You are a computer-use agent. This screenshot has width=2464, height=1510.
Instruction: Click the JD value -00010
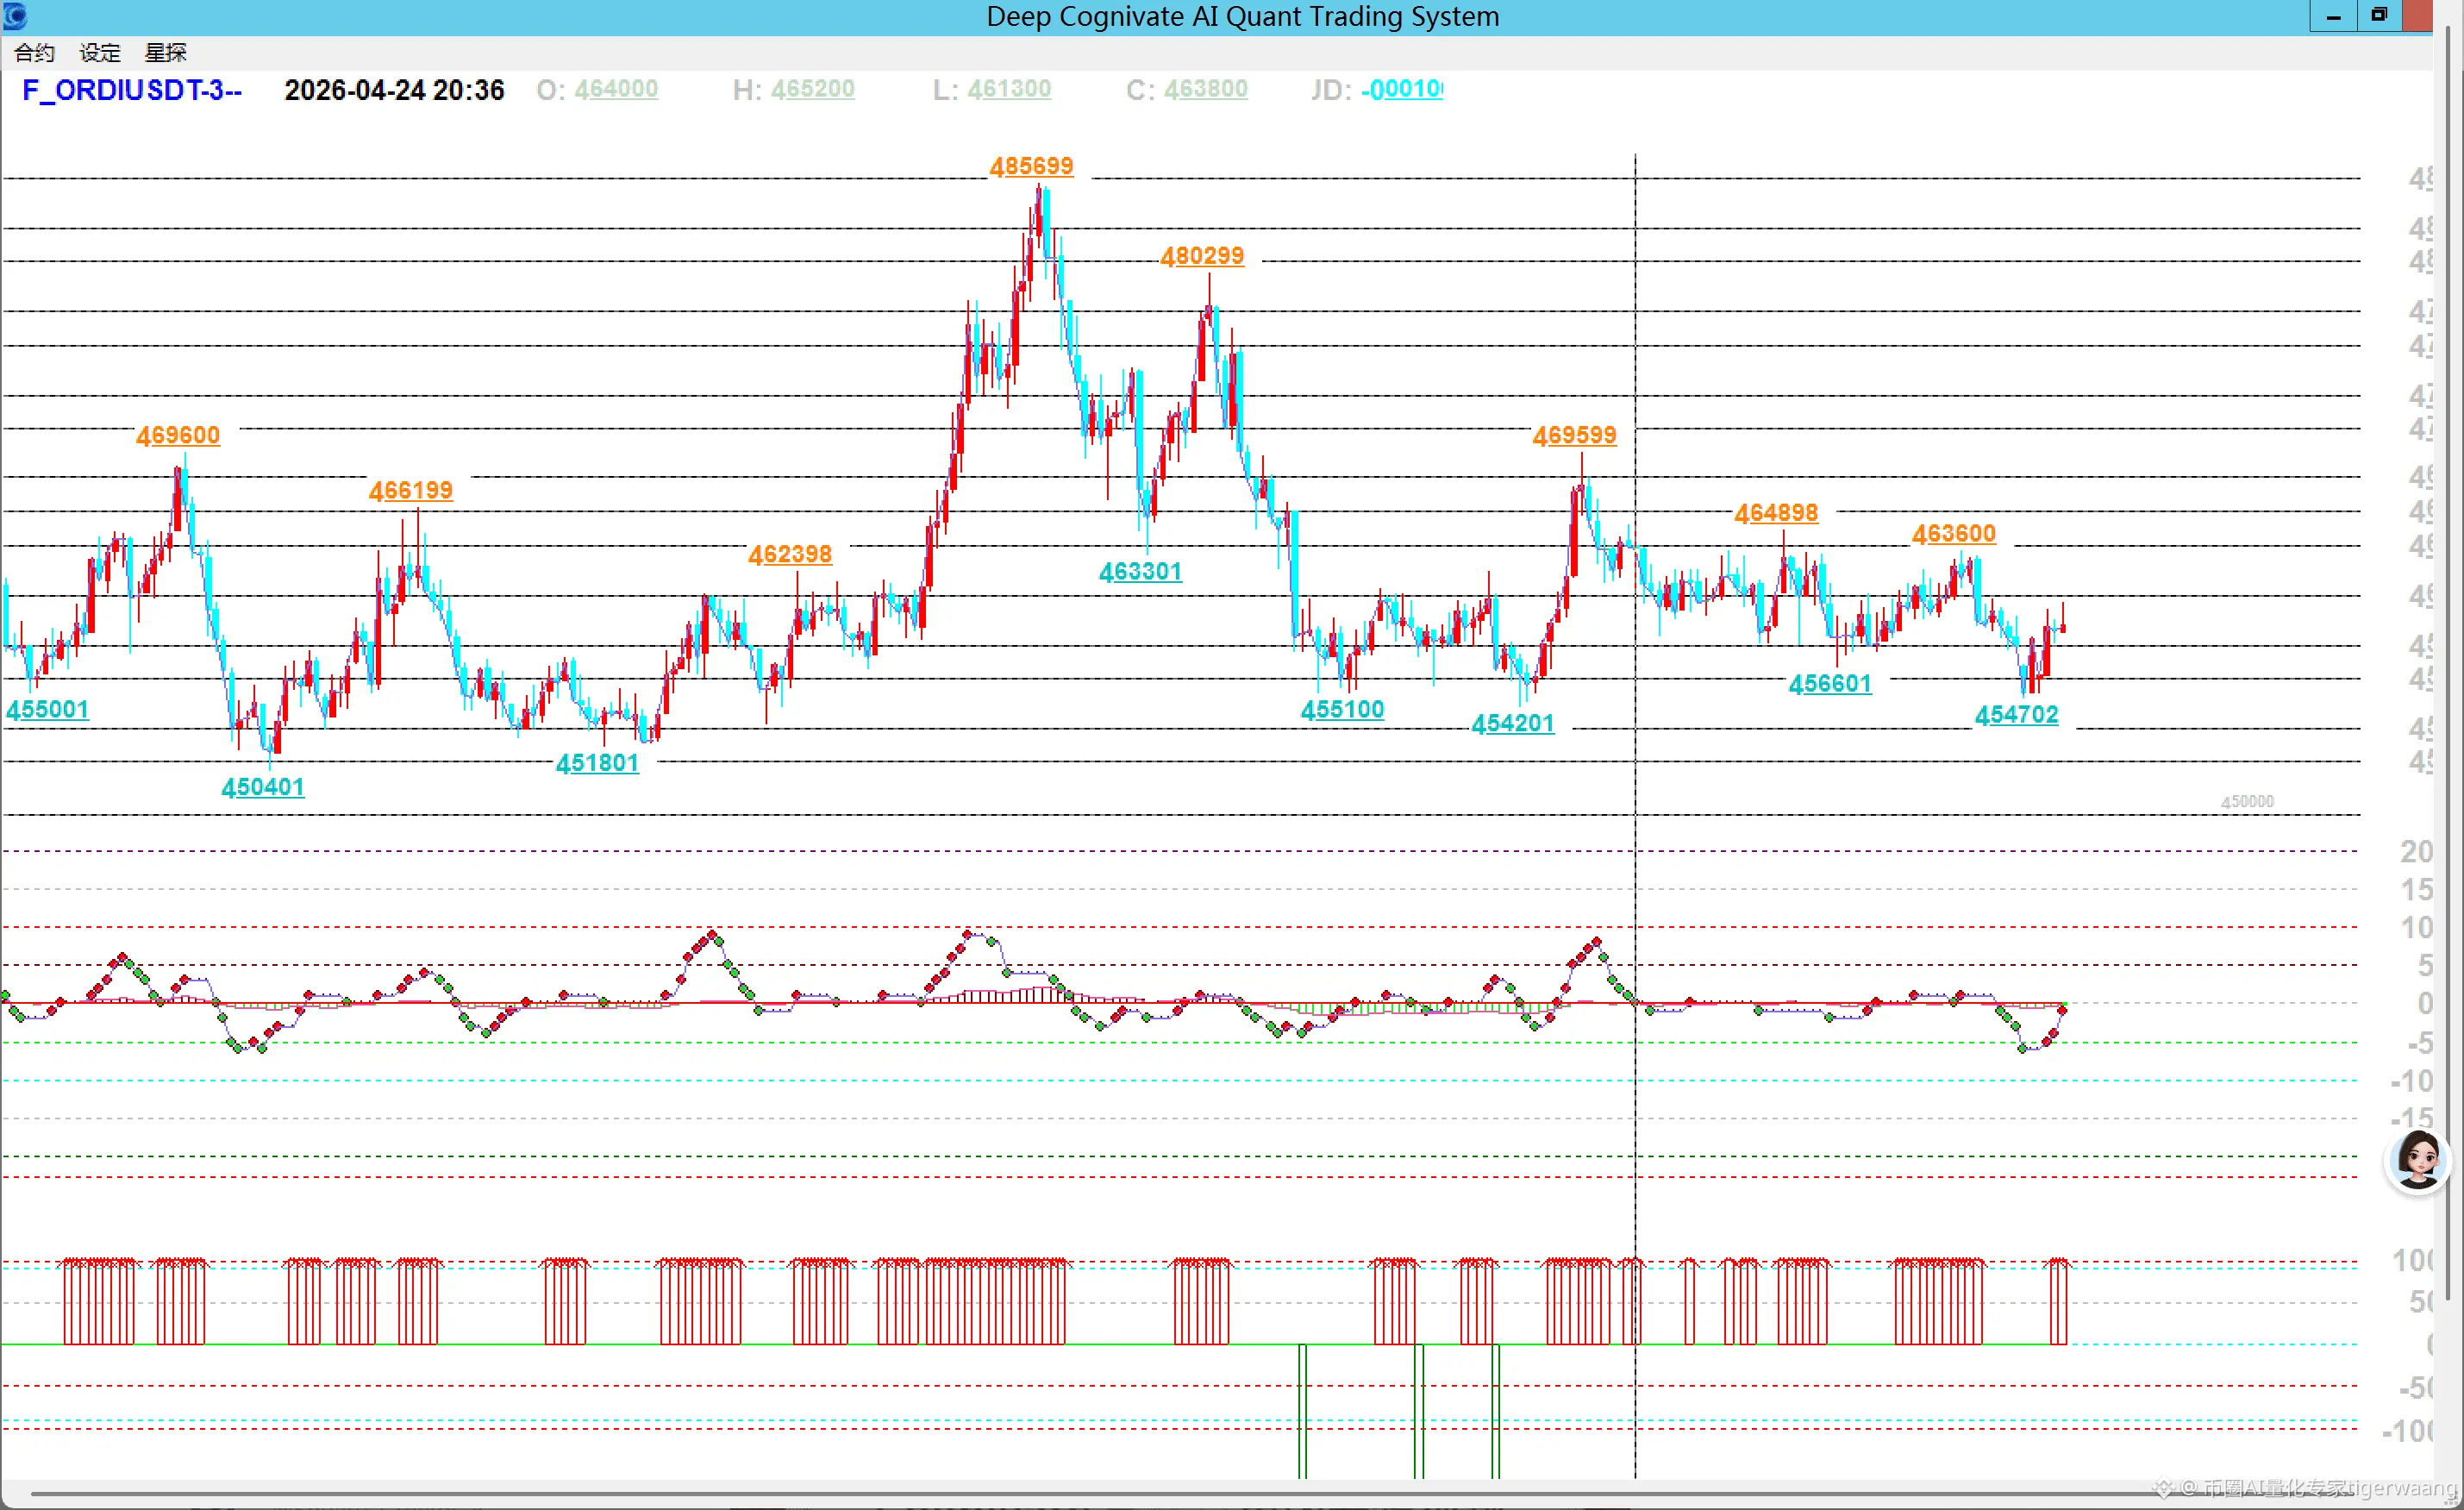pos(1401,89)
